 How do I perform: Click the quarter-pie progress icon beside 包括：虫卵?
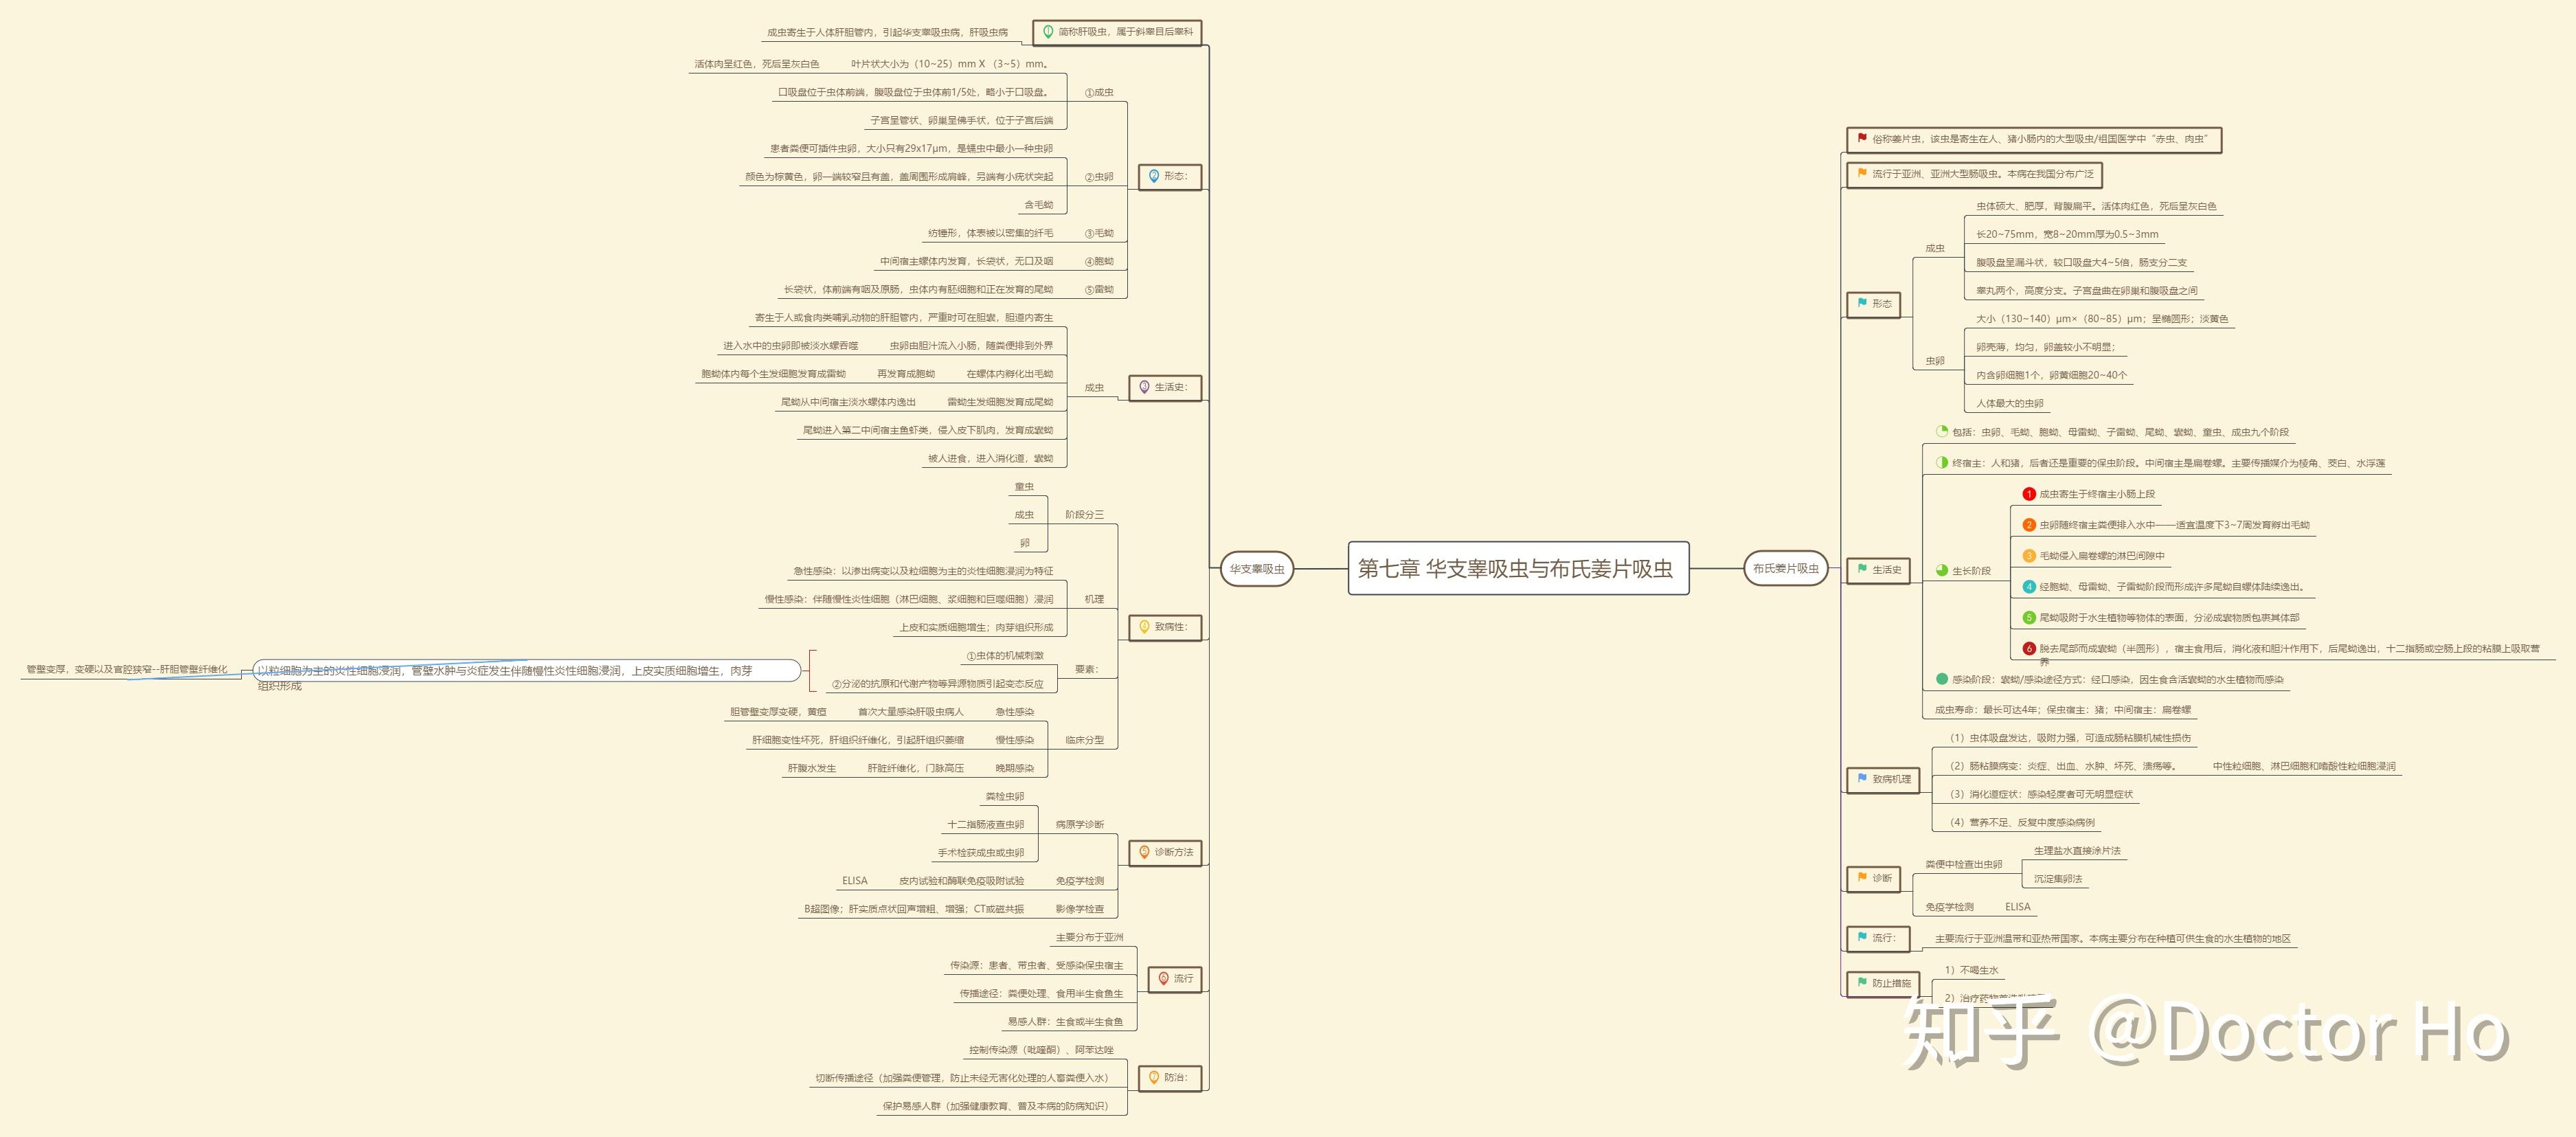[1942, 432]
